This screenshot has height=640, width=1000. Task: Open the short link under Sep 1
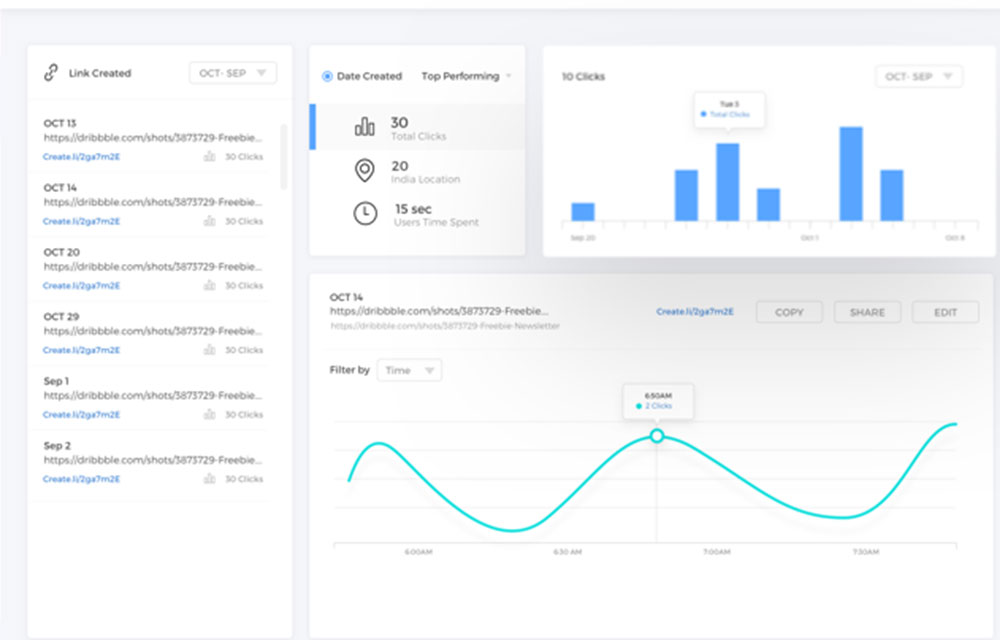pyautogui.click(x=81, y=414)
